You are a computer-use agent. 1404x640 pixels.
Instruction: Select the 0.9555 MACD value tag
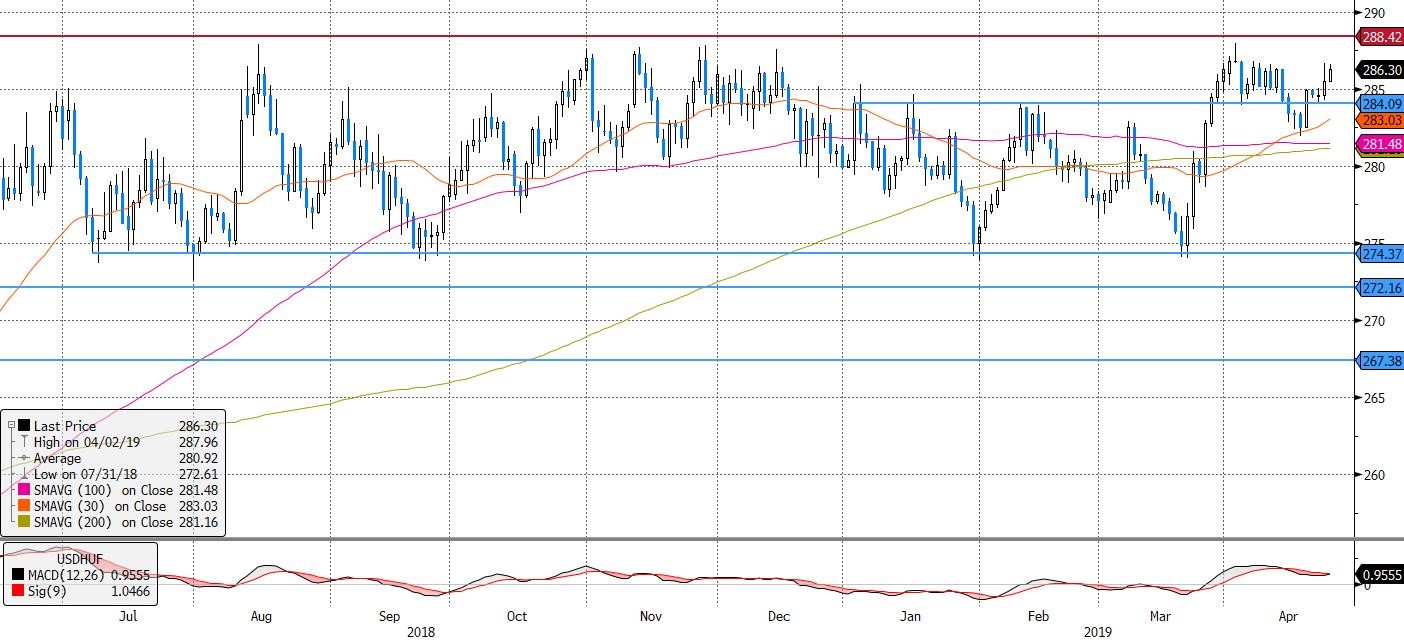tap(1379, 575)
